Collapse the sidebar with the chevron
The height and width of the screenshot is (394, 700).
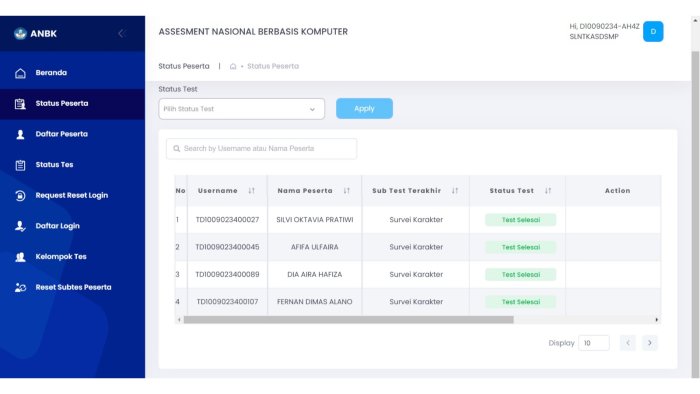coord(121,33)
